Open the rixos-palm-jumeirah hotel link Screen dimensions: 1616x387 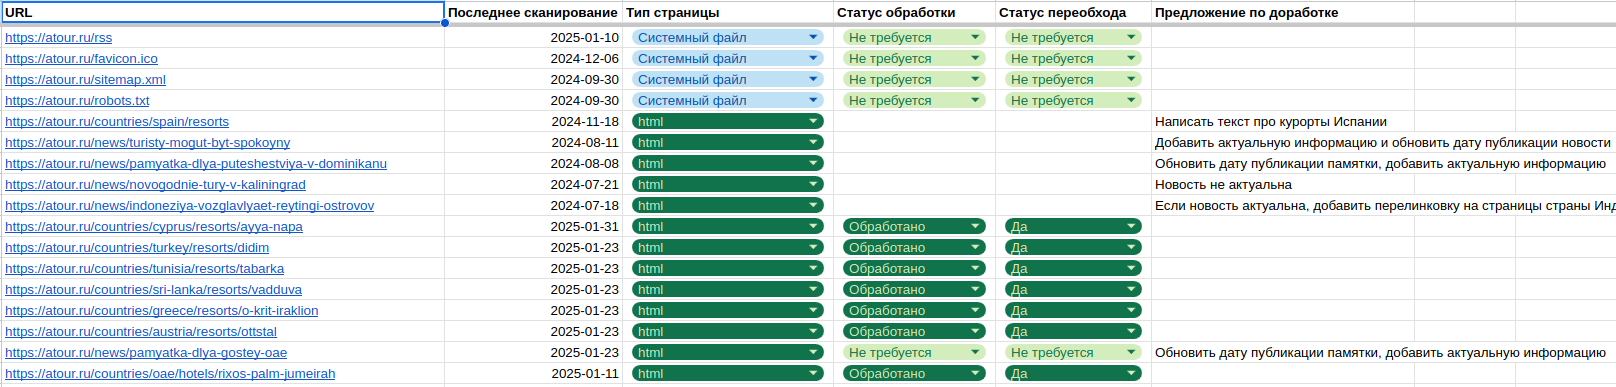click(x=170, y=374)
